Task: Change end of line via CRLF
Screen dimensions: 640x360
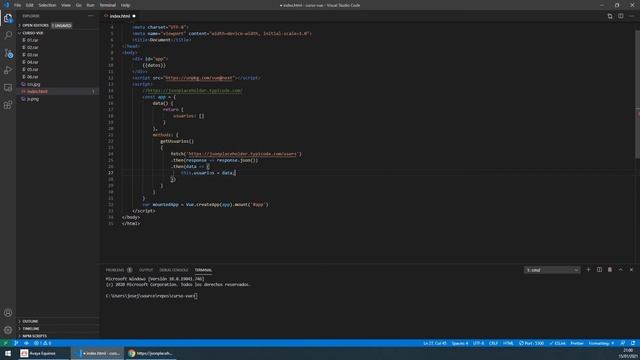Action: [x=493, y=343]
